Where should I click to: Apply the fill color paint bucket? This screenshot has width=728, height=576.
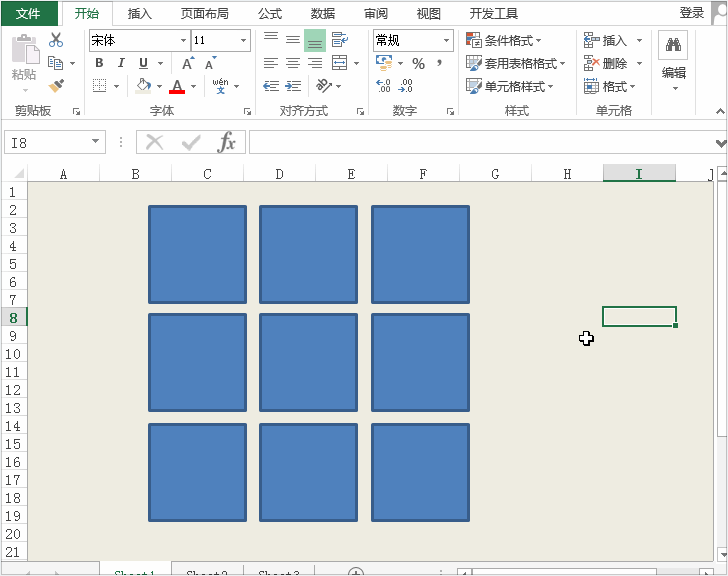tap(143, 86)
